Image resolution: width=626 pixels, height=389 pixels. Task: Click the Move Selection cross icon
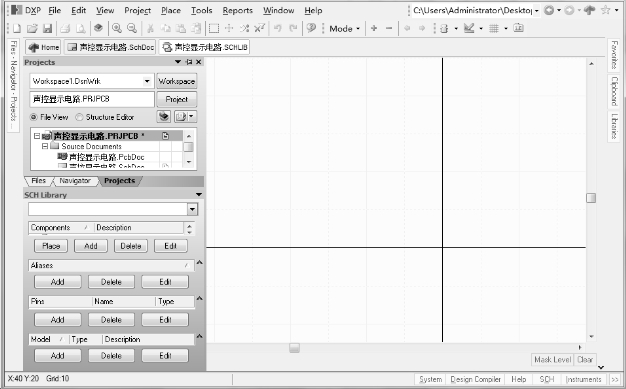click(229, 28)
